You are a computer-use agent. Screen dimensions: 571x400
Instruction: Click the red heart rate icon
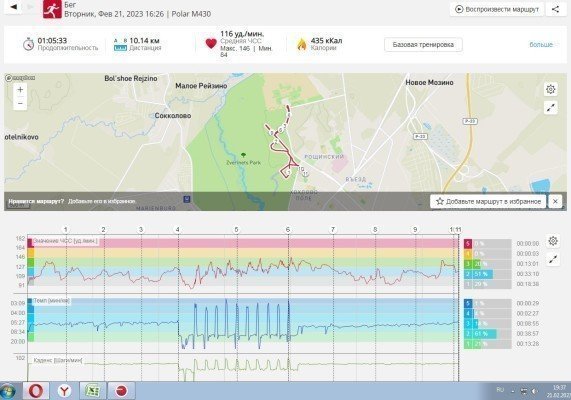[211, 44]
